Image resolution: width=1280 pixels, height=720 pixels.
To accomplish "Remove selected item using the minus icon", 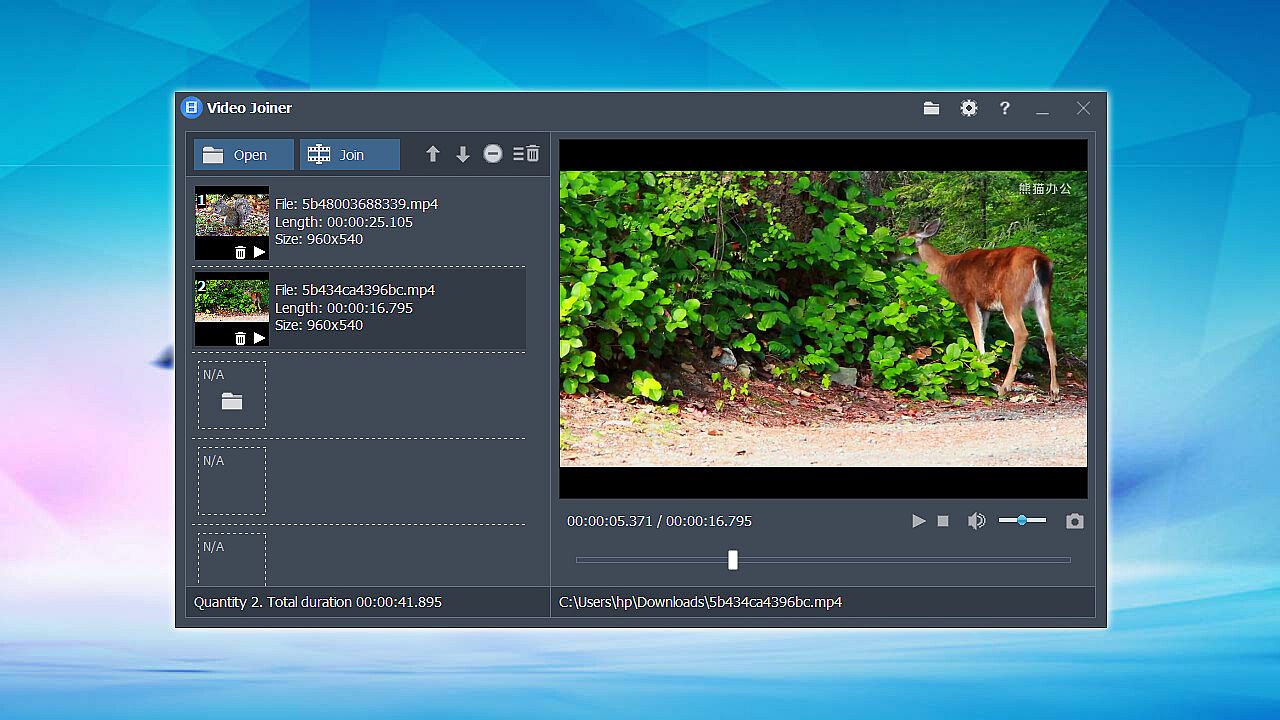I will point(493,154).
